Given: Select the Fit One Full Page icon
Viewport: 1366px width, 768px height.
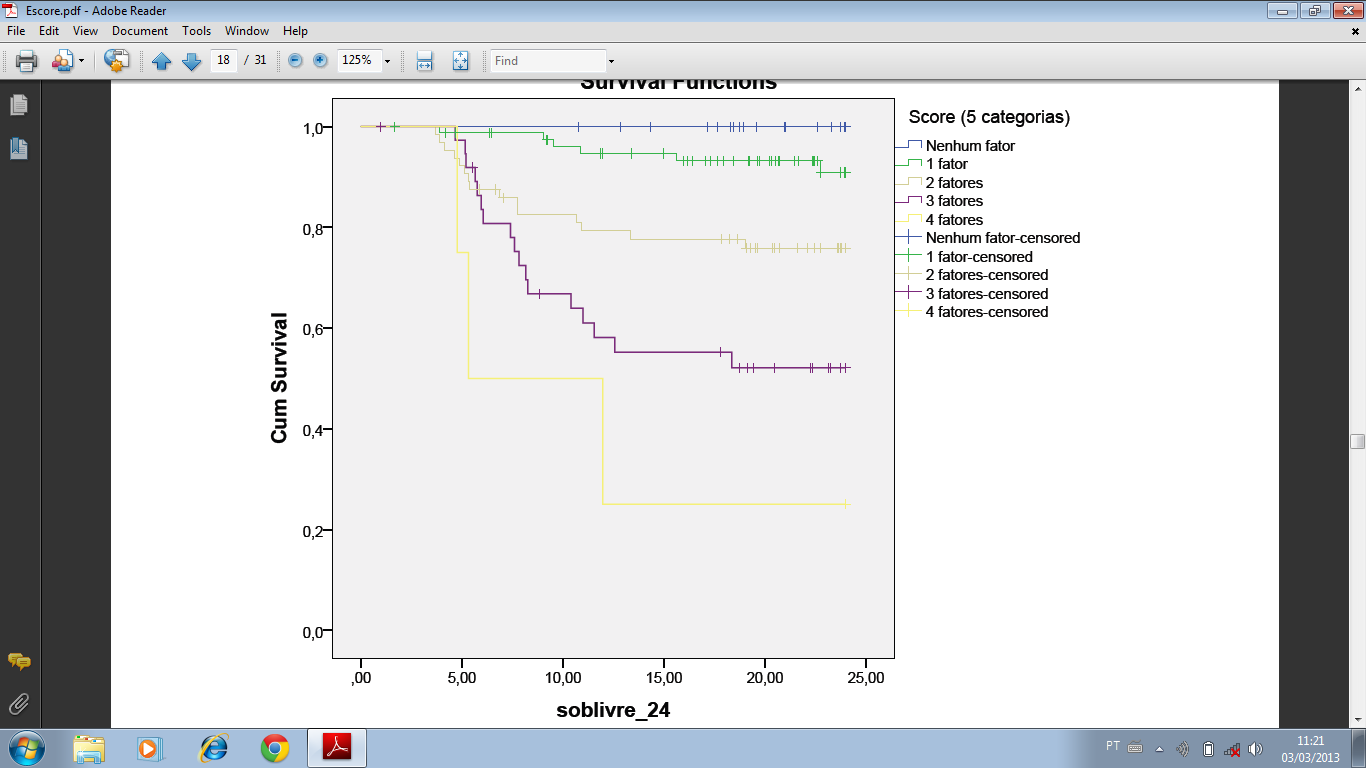Looking at the screenshot, I should (x=460, y=61).
